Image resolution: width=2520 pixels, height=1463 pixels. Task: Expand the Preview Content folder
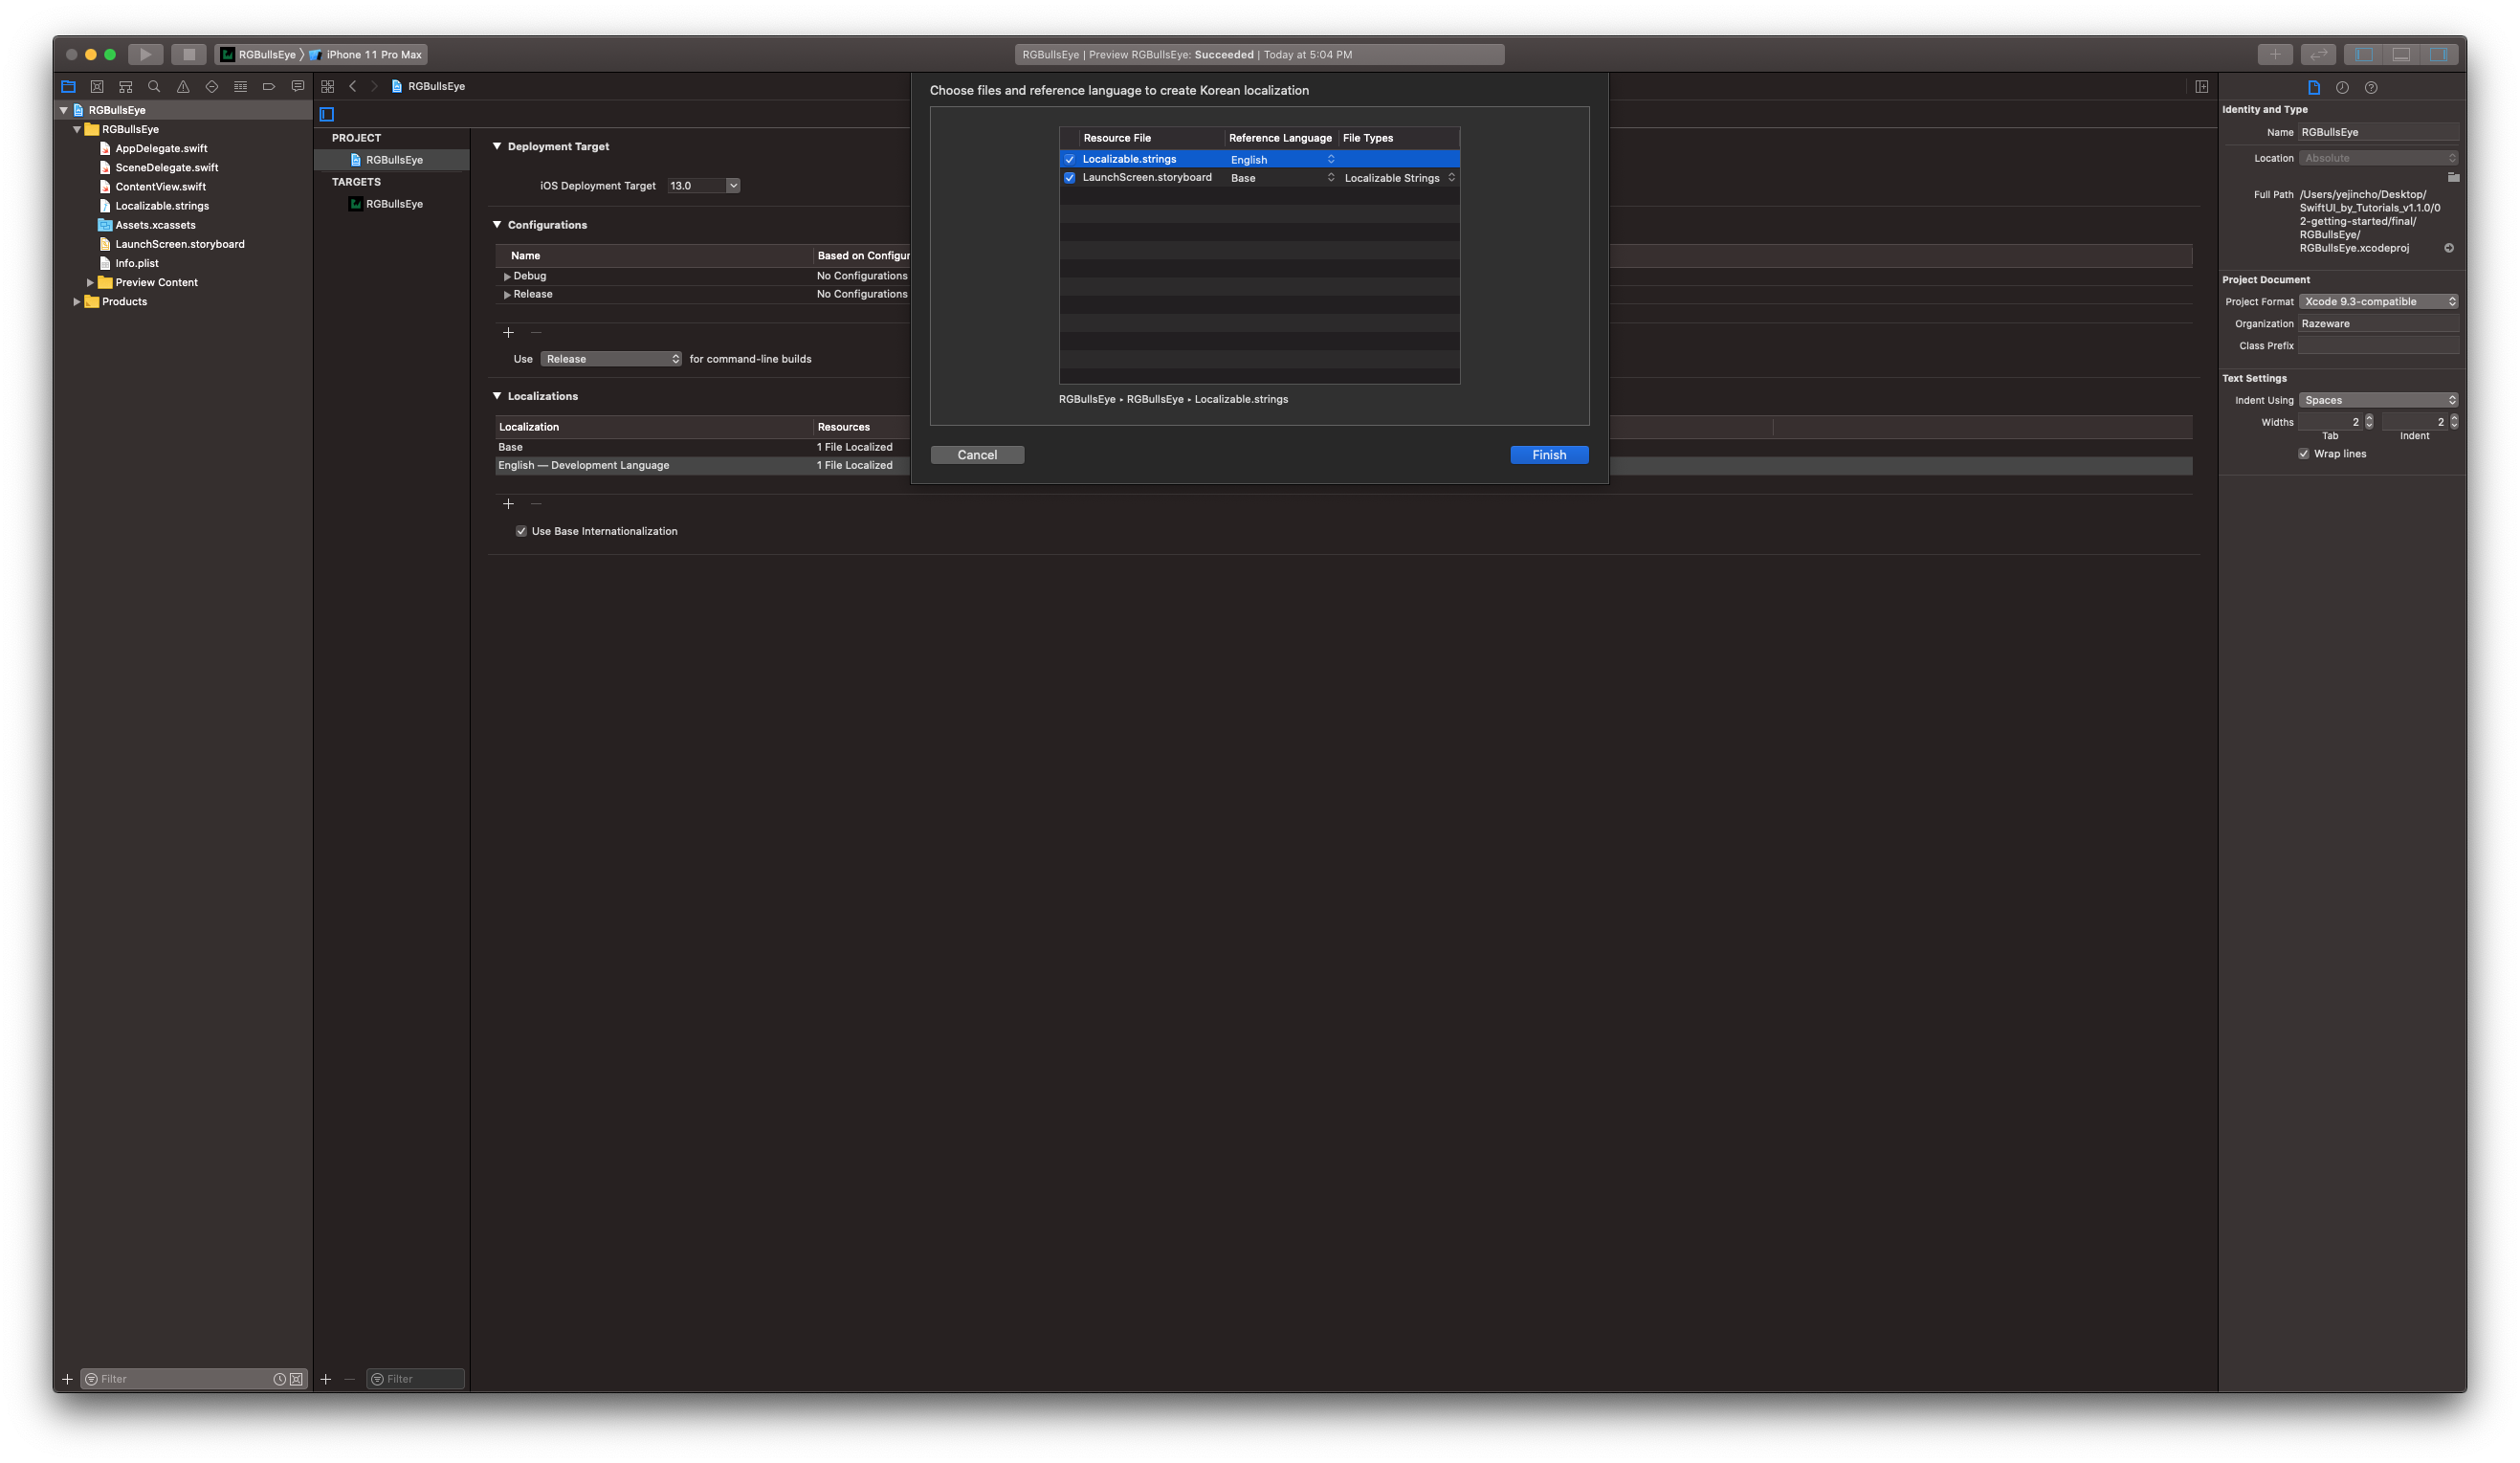coord(90,283)
